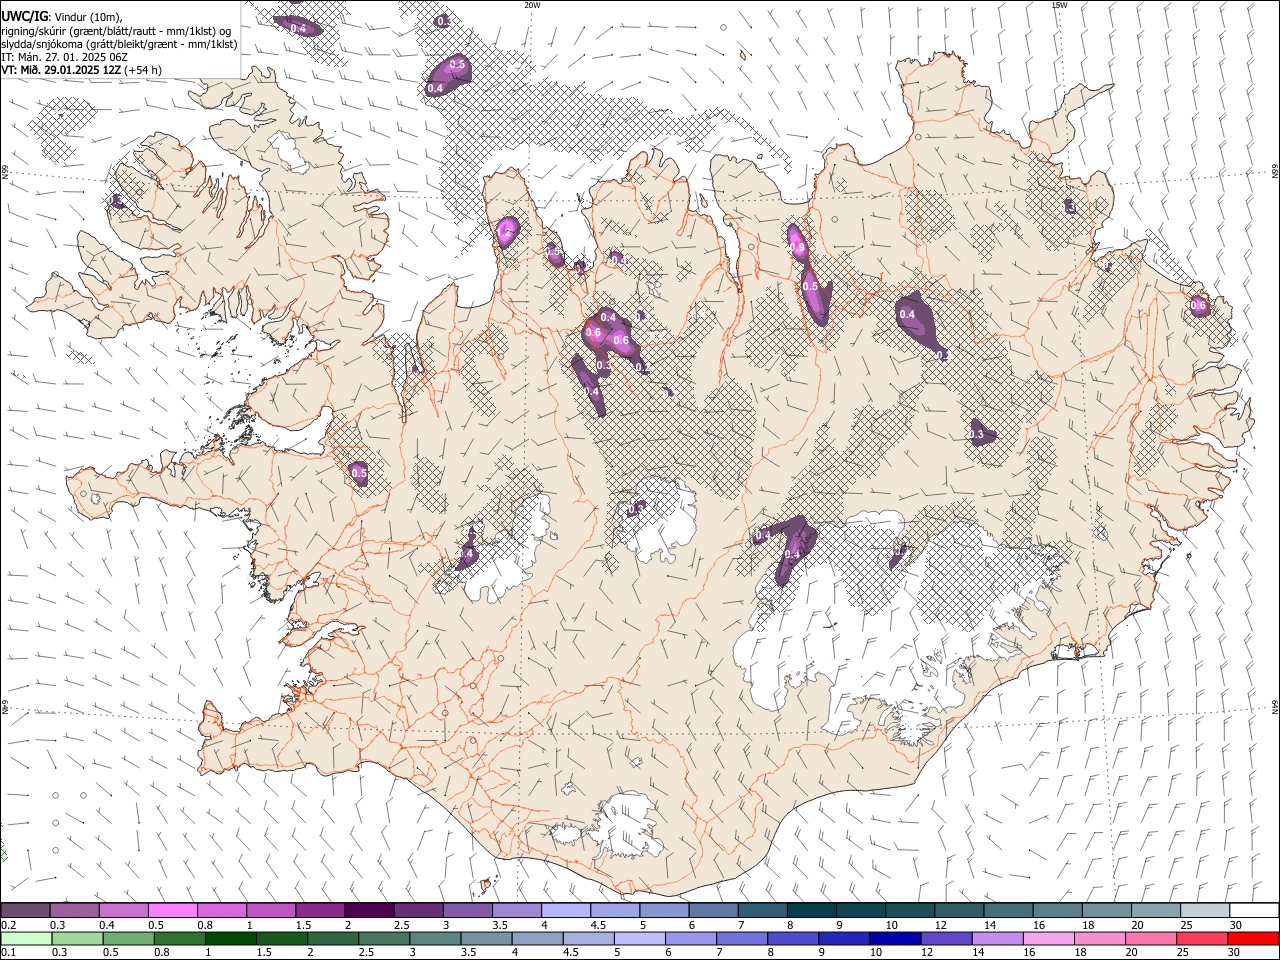Click the 0.9 precipitation label on the map
1280x960 pixels.
click(797, 246)
